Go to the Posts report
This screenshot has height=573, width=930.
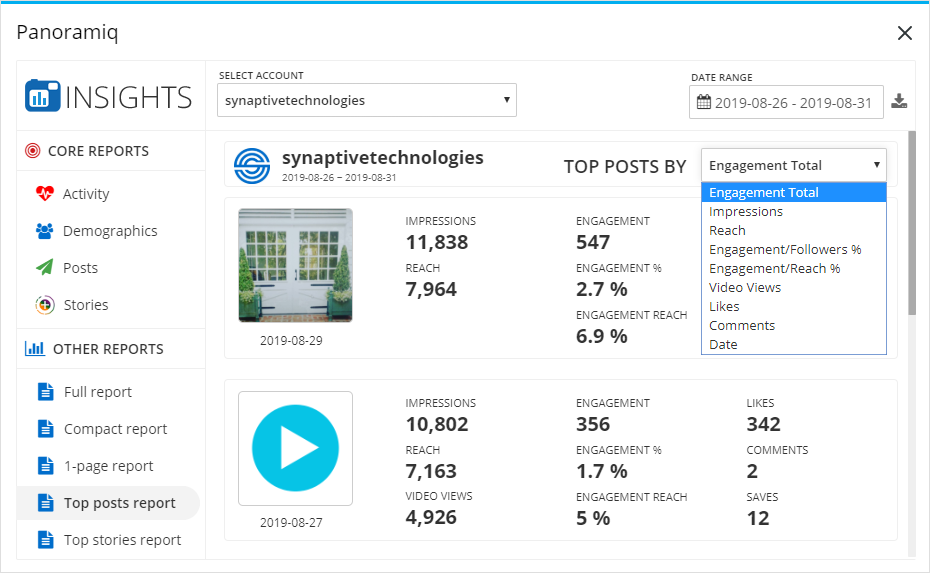80,268
